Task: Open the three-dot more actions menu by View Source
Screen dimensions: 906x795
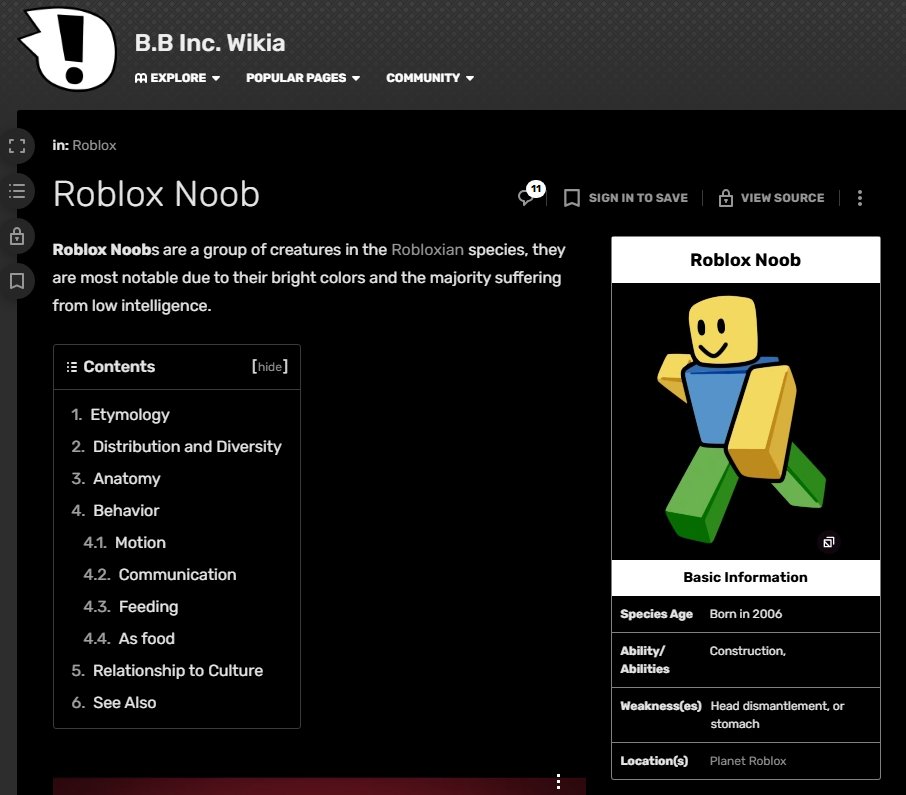Action: click(x=860, y=198)
